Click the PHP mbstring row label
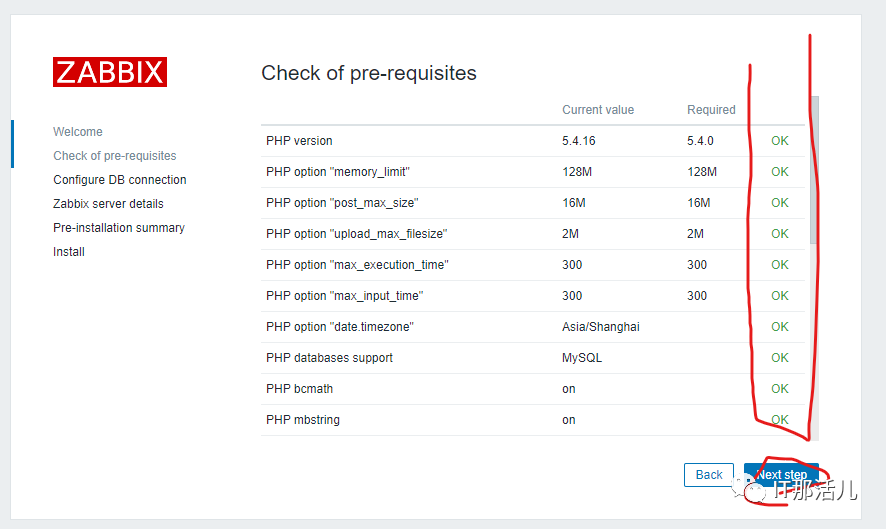Image resolution: width=886 pixels, height=529 pixels. click(303, 420)
